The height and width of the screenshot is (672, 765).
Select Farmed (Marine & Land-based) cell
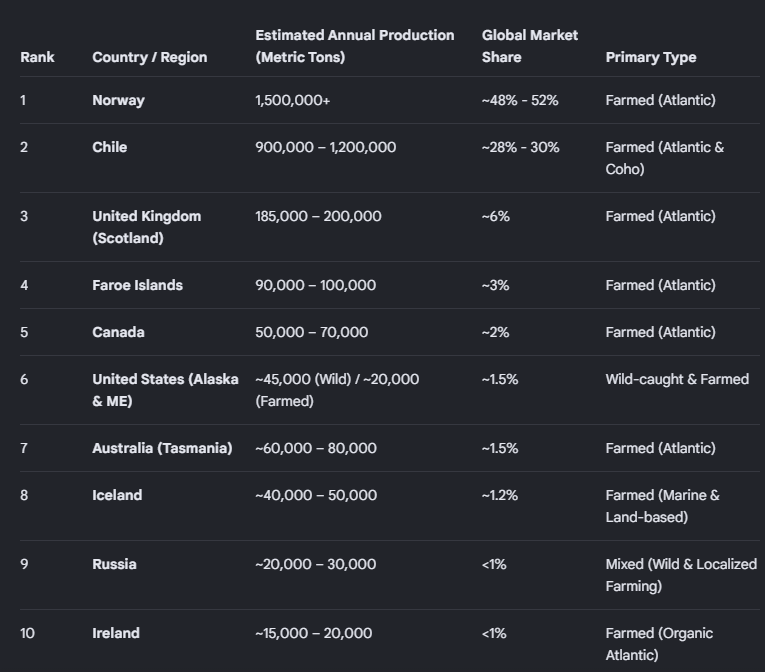pos(663,506)
